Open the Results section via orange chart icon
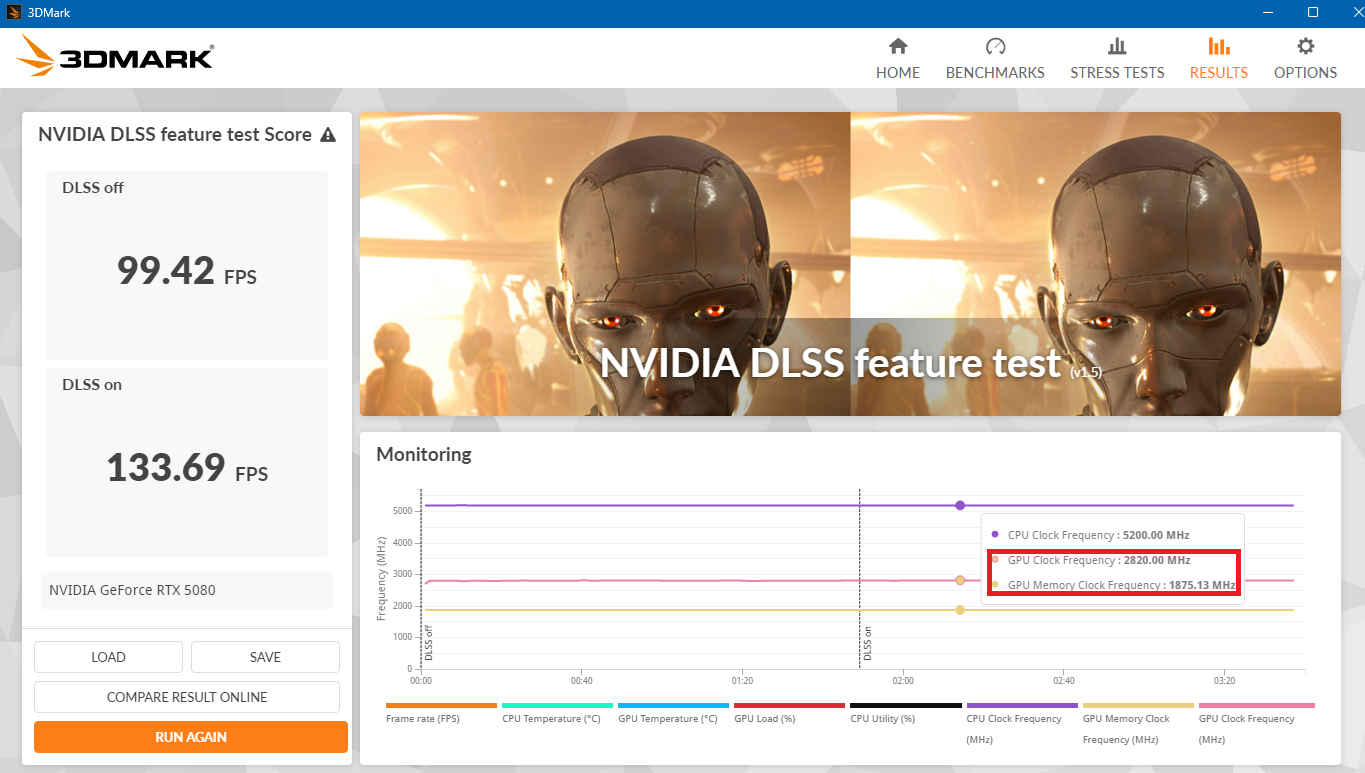This screenshot has height=773, width=1365. [1218, 47]
